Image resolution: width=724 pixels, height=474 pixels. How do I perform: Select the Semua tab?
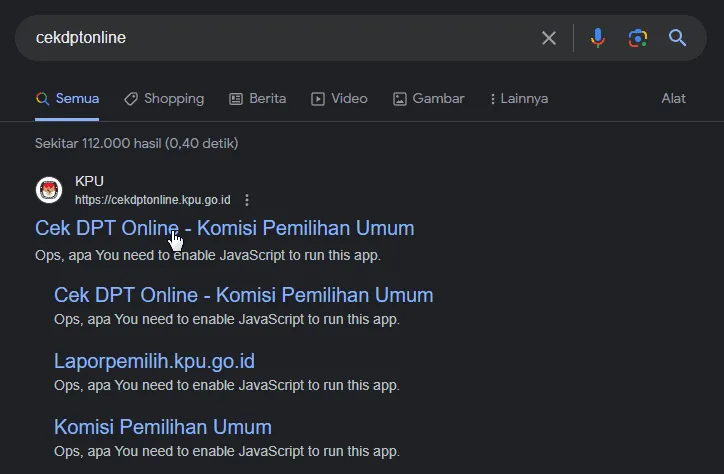[x=67, y=99]
